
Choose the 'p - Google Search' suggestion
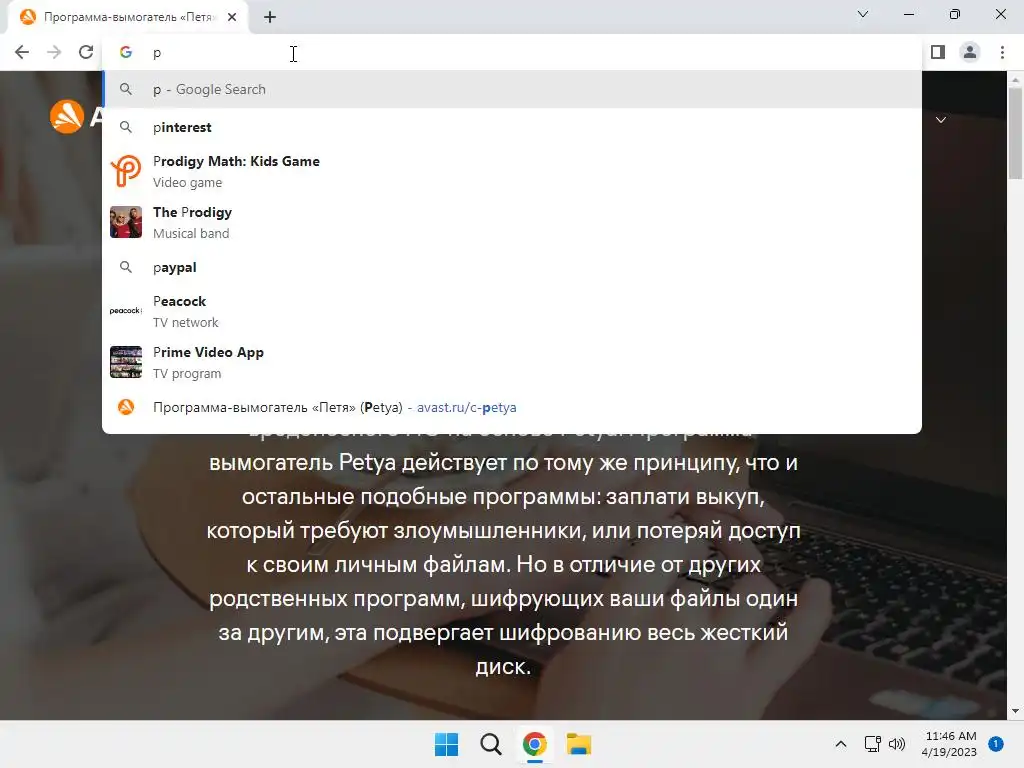coord(512,89)
